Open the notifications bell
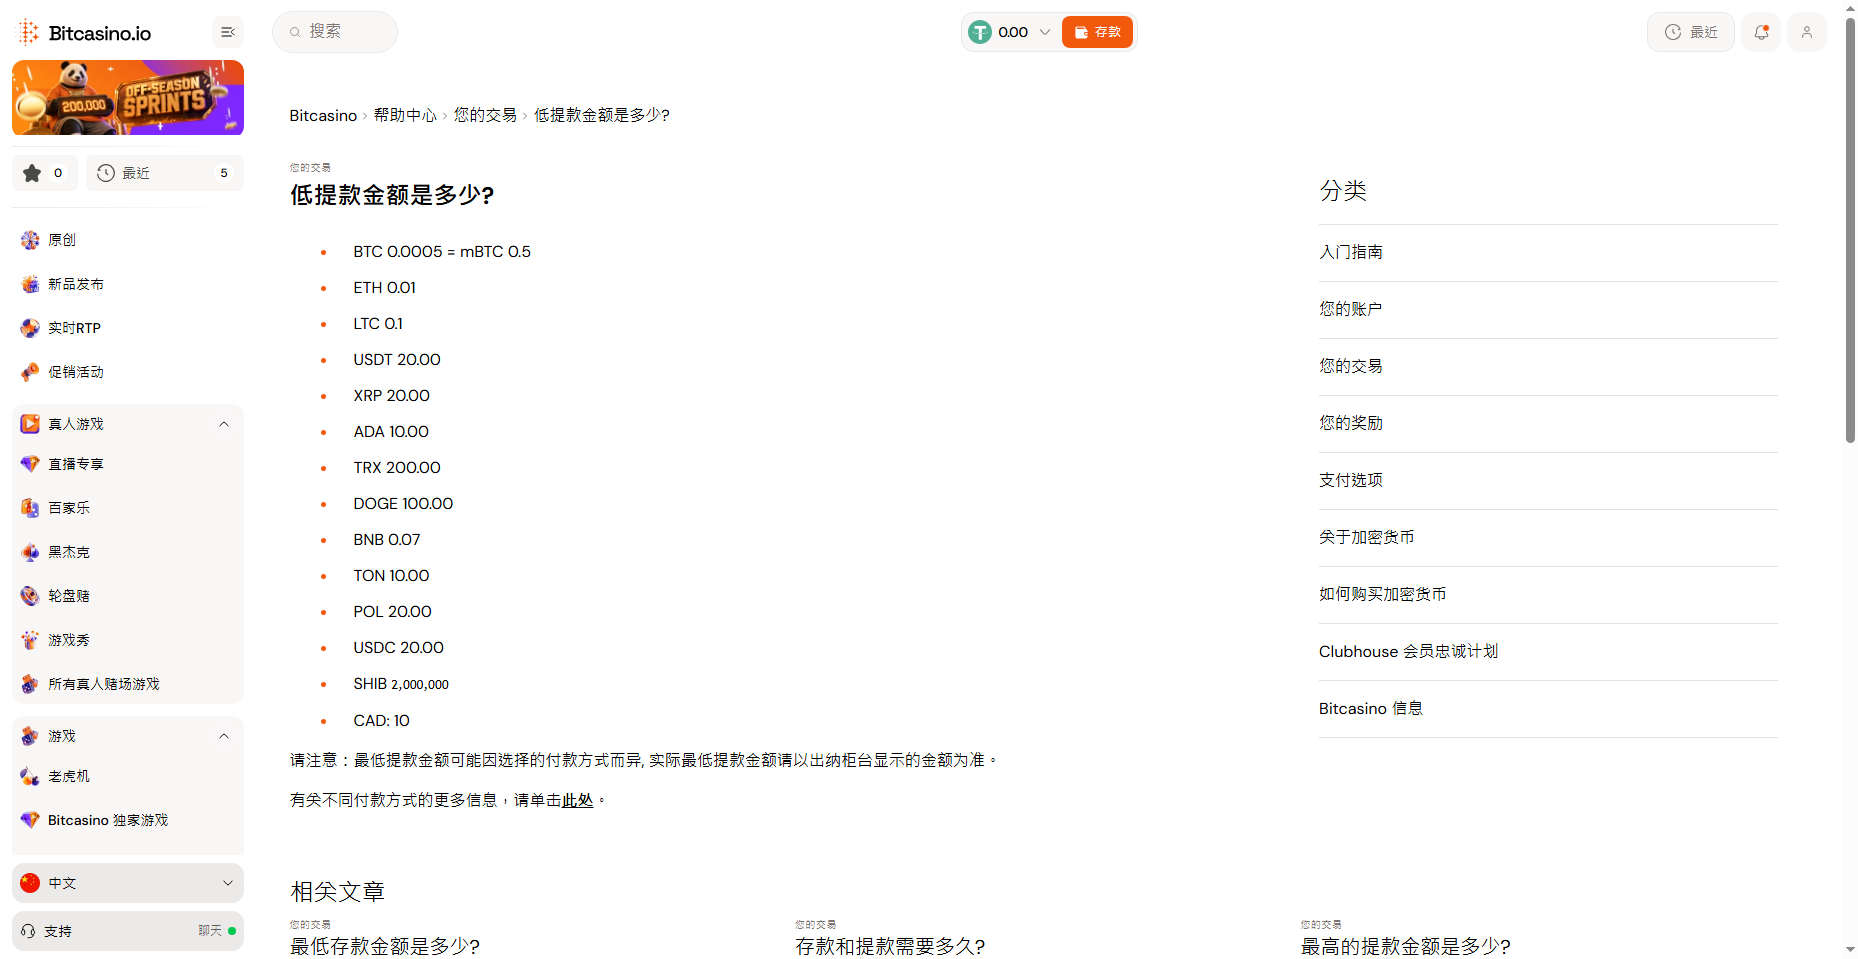The width and height of the screenshot is (1858, 959). [x=1761, y=32]
